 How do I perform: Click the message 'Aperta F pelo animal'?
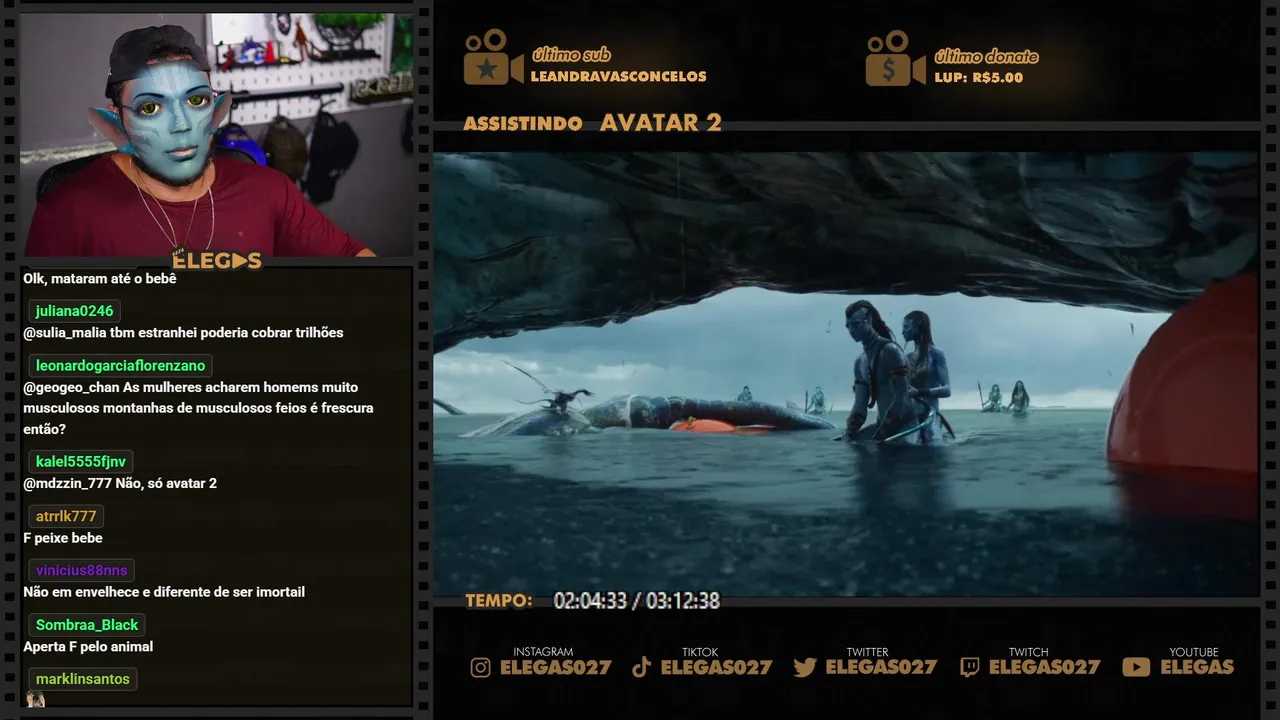(x=88, y=647)
